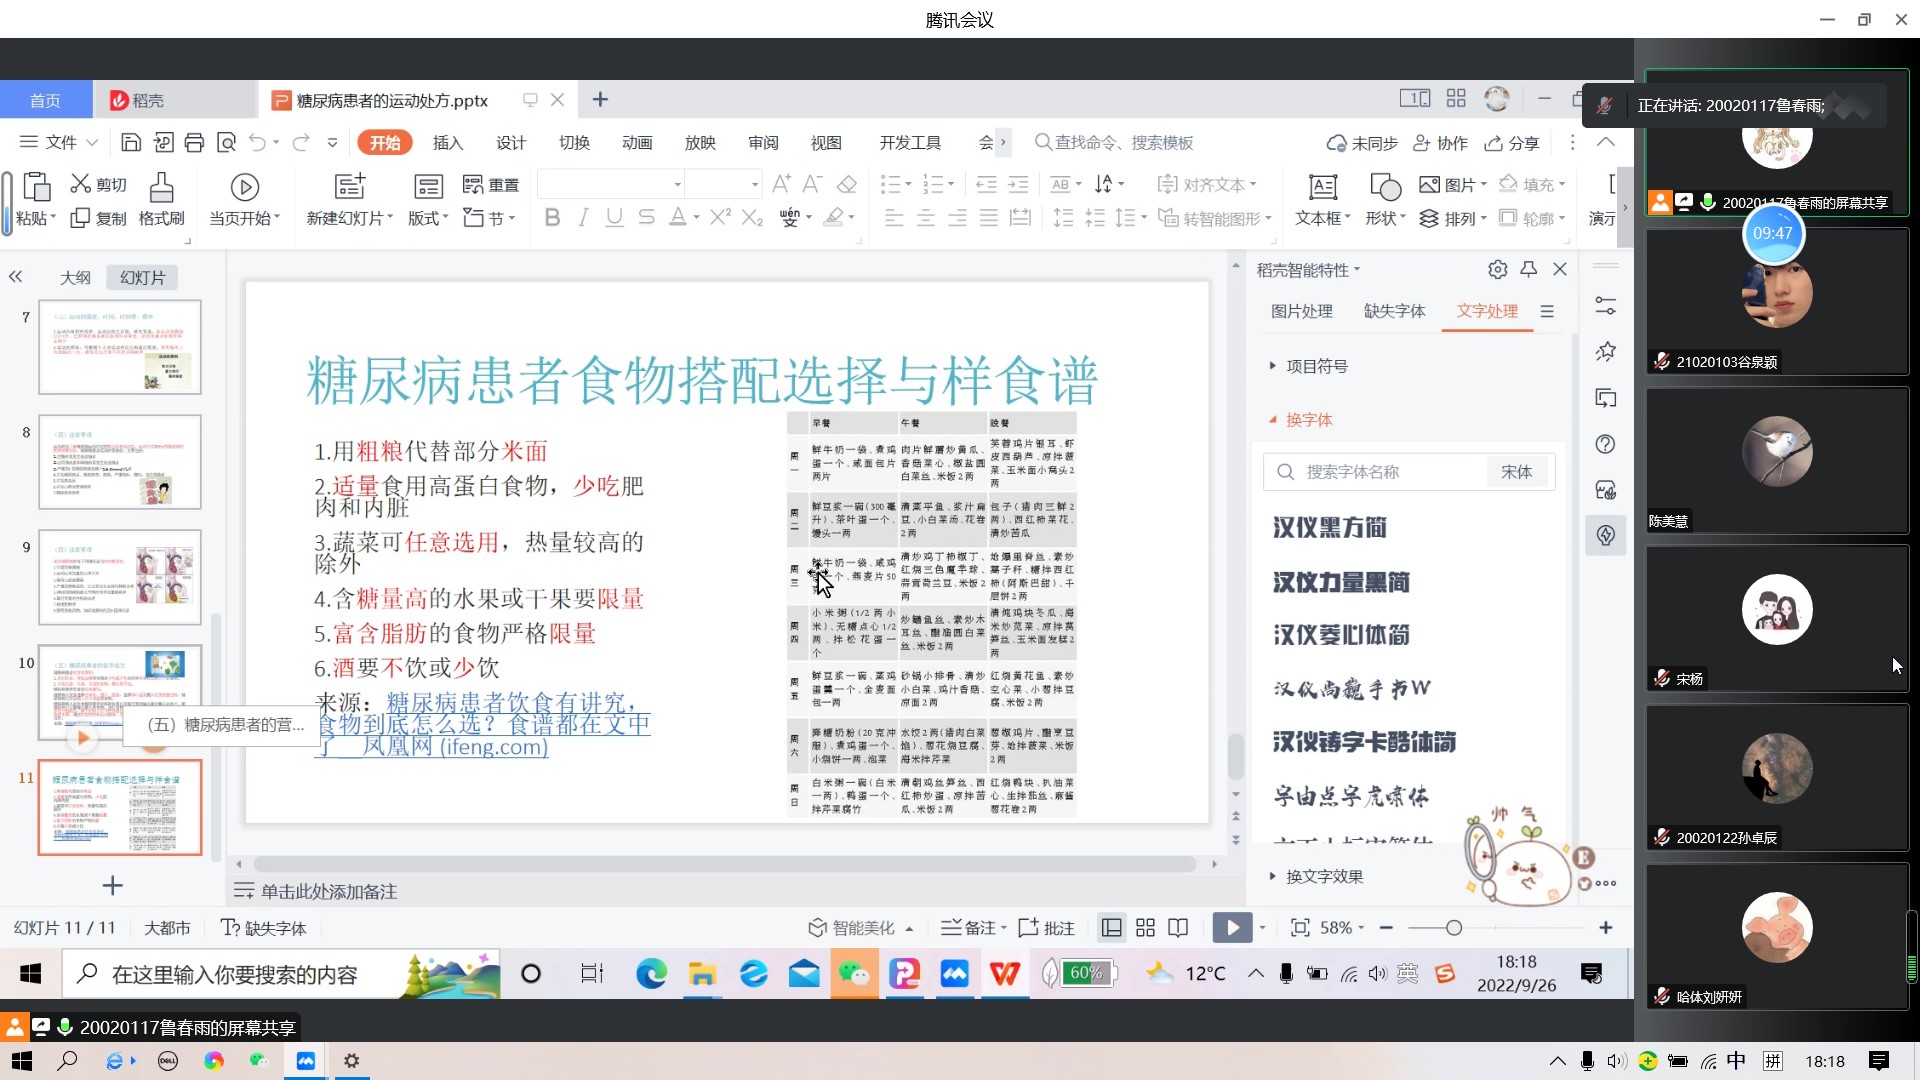Viewport: 1920px width, 1080px height.
Task: Click the reading view book icon
Action: click(x=1178, y=928)
